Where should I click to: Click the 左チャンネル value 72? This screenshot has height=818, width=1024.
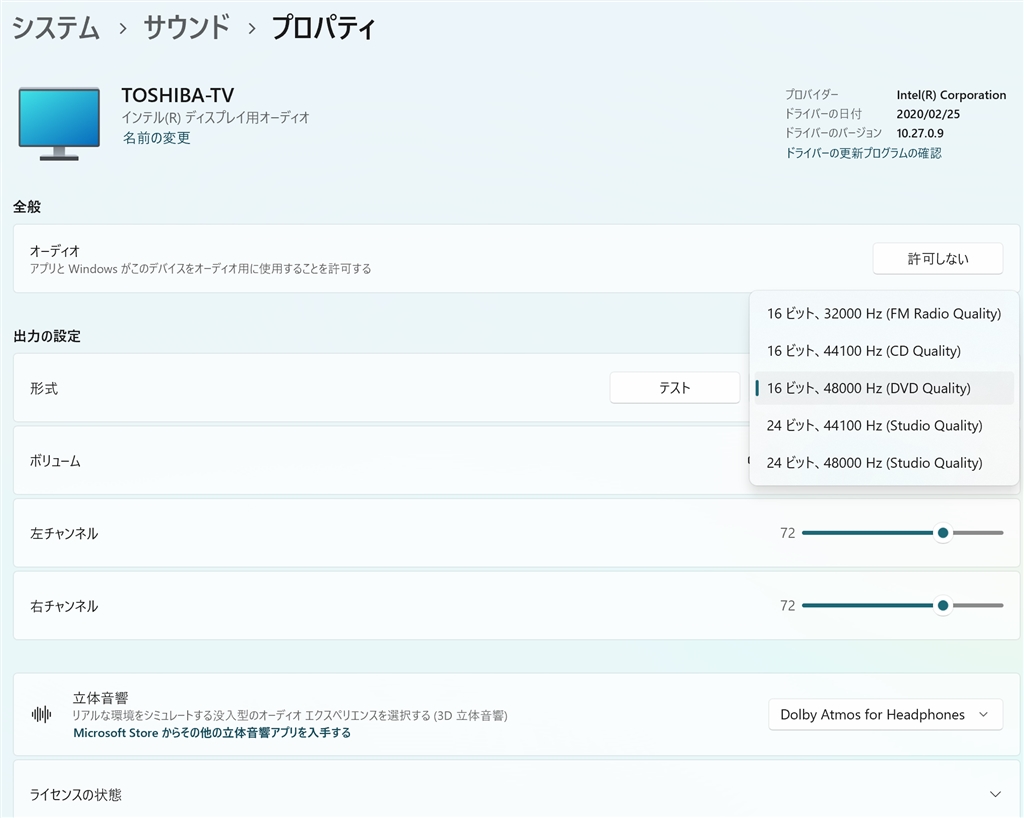pyautogui.click(x=788, y=533)
